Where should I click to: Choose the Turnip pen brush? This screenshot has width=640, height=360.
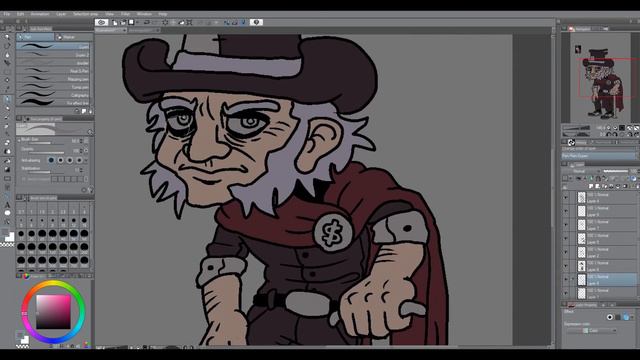click(x=53, y=87)
